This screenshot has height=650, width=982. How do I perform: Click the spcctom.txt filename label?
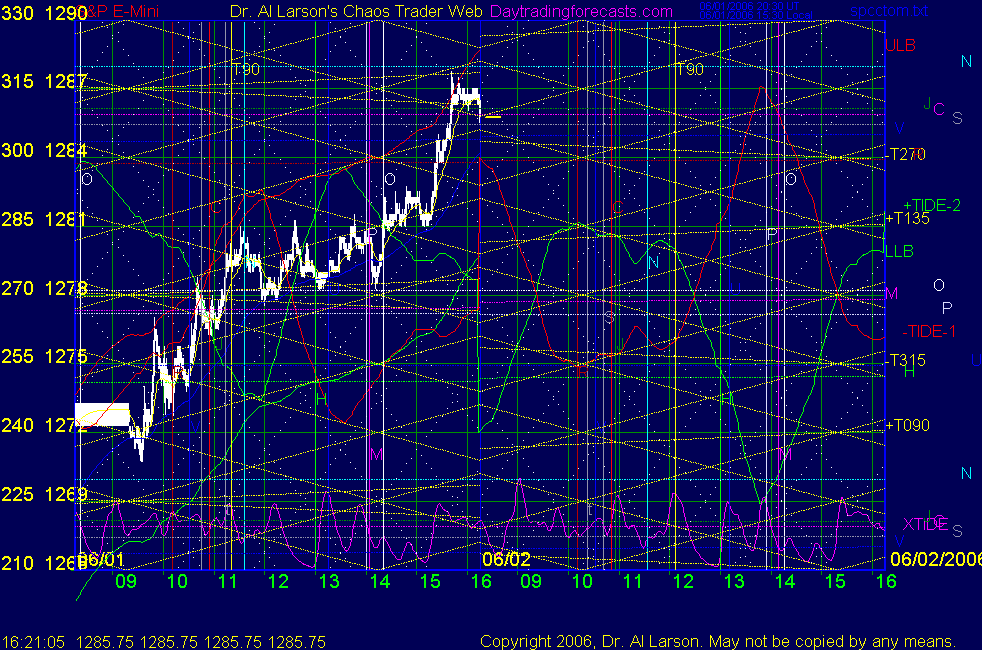889,11
